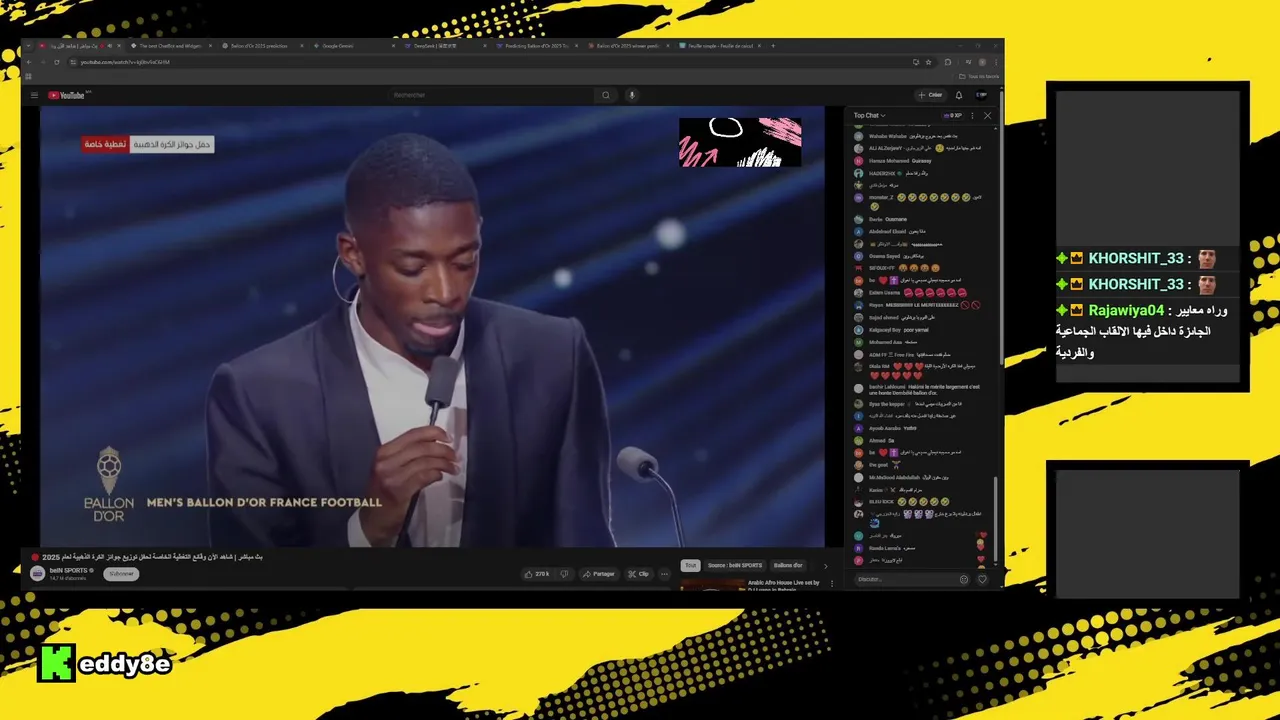This screenshot has width=1280, height=720.
Task: Like the video (270 k thumbs up)
Action: (537, 574)
